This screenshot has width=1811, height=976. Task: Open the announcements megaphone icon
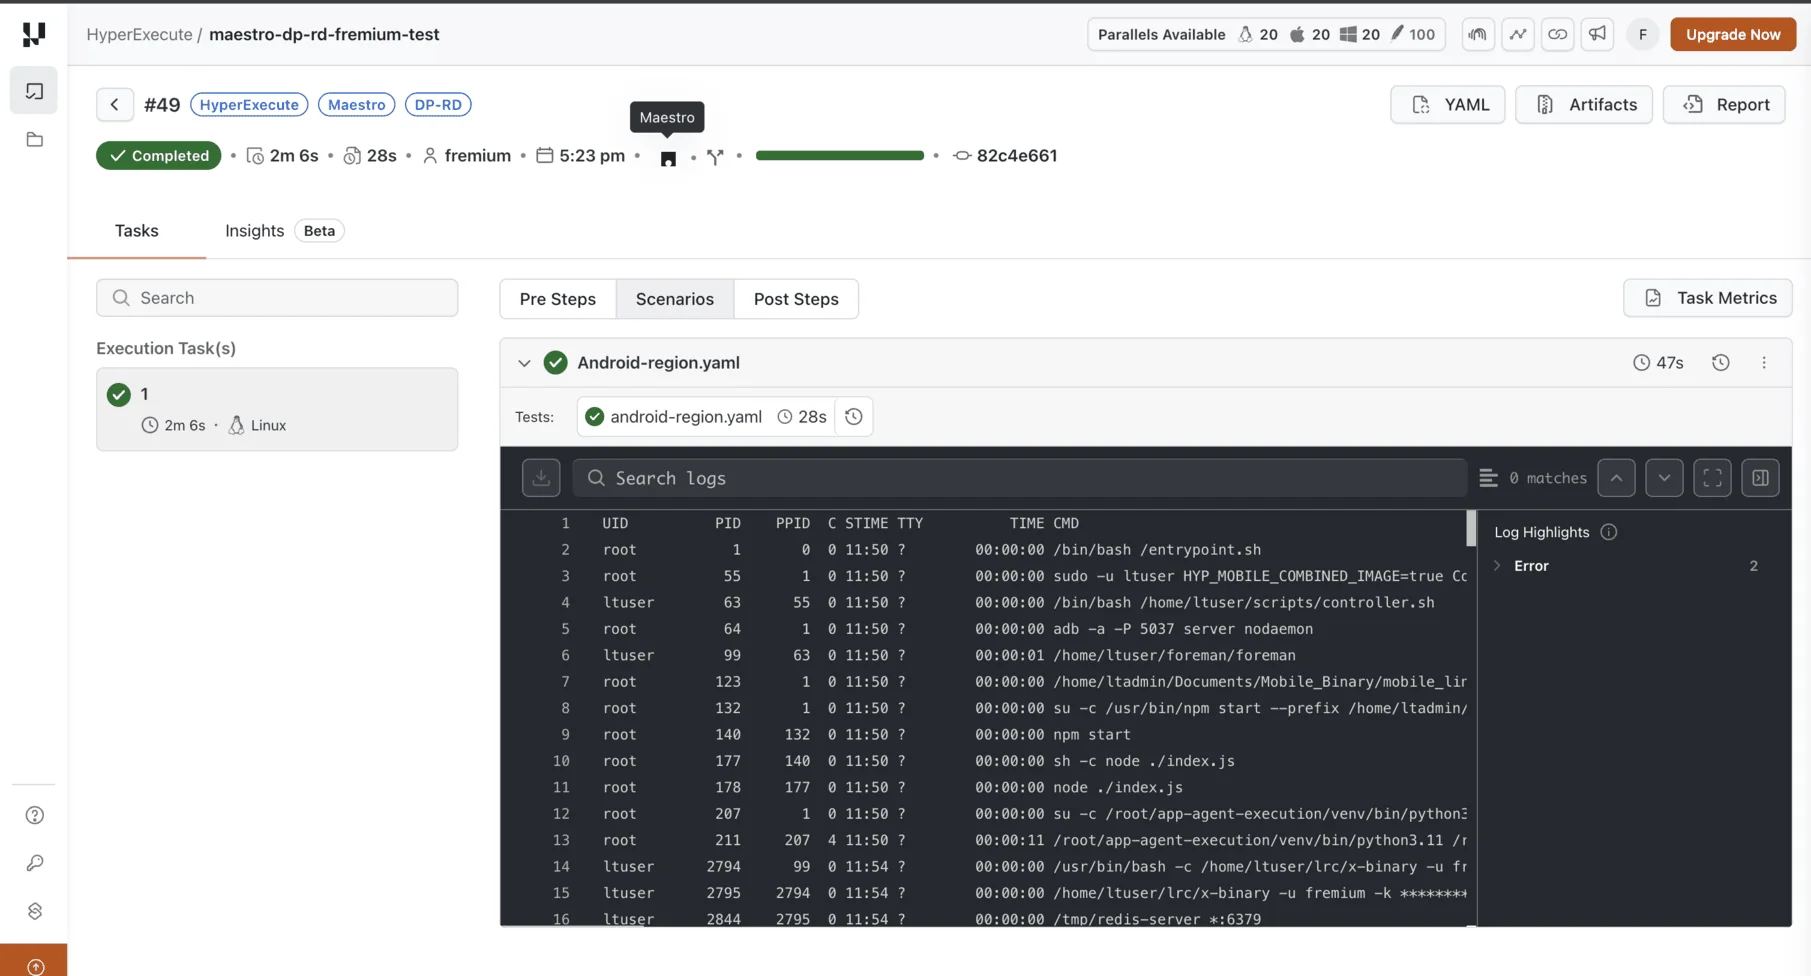(1598, 34)
